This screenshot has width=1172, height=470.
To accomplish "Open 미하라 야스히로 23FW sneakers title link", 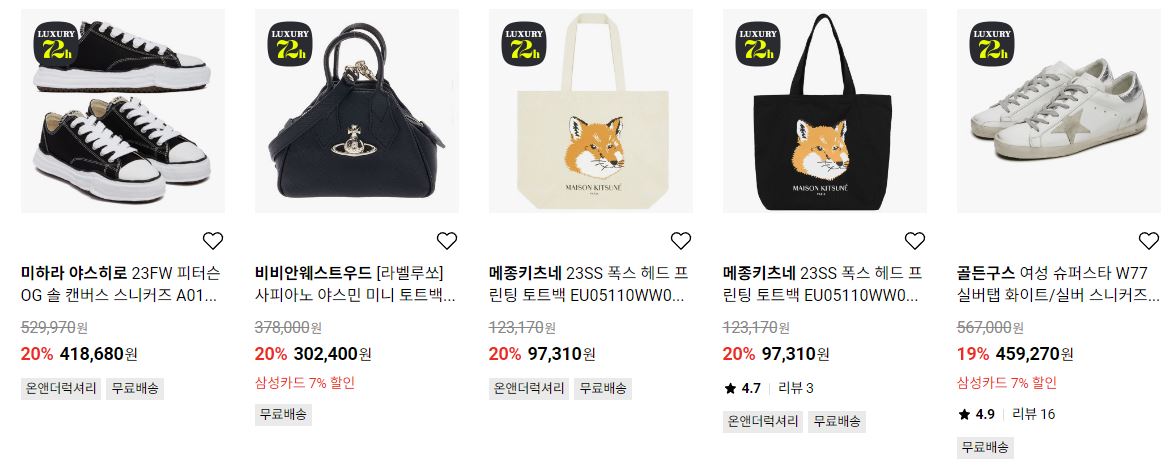I will 121,284.
